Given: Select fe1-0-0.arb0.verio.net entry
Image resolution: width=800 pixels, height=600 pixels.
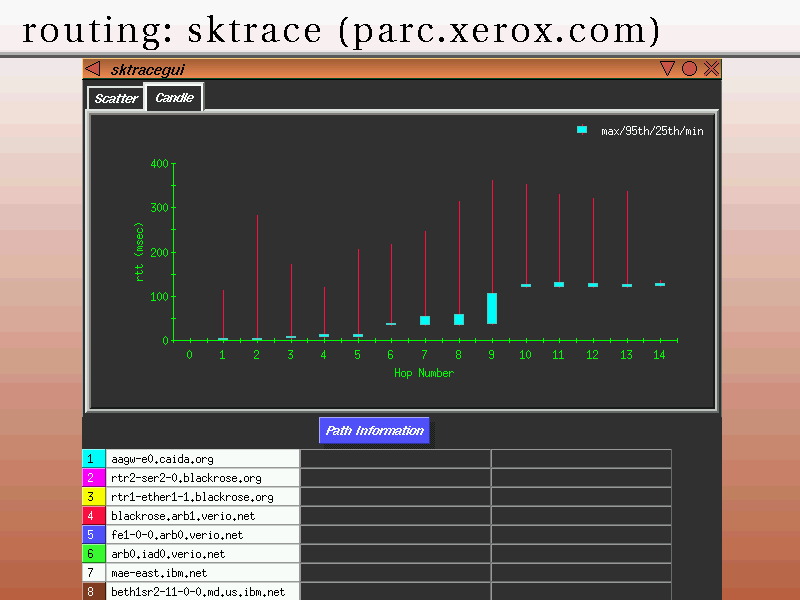Looking at the screenshot, I should point(203,534).
